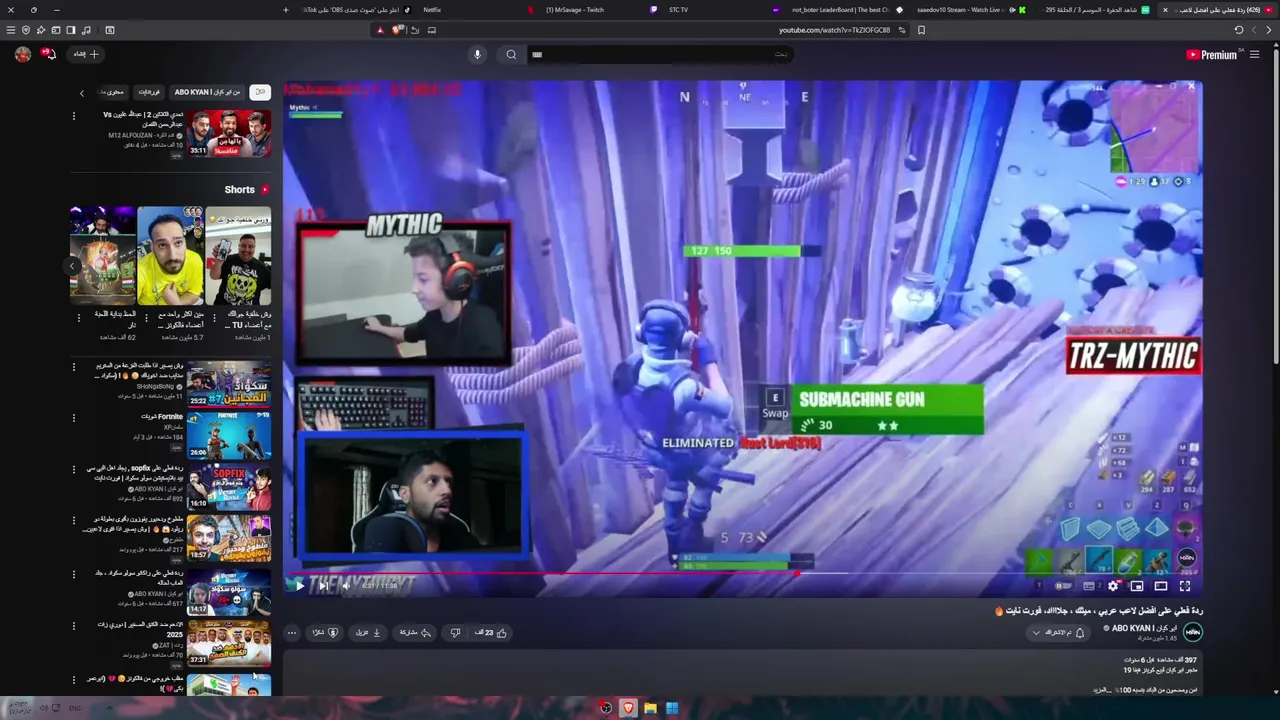Download the video
This screenshot has height=720, width=1280.
pyautogui.click(x=369, y=633)
